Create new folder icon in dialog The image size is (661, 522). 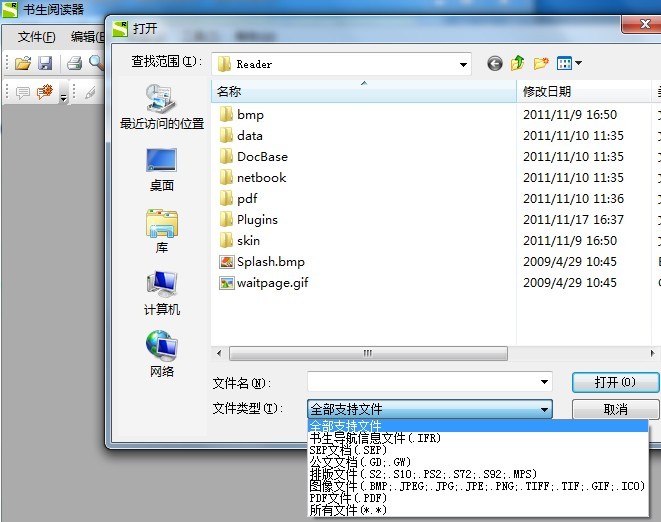(541, 63)
